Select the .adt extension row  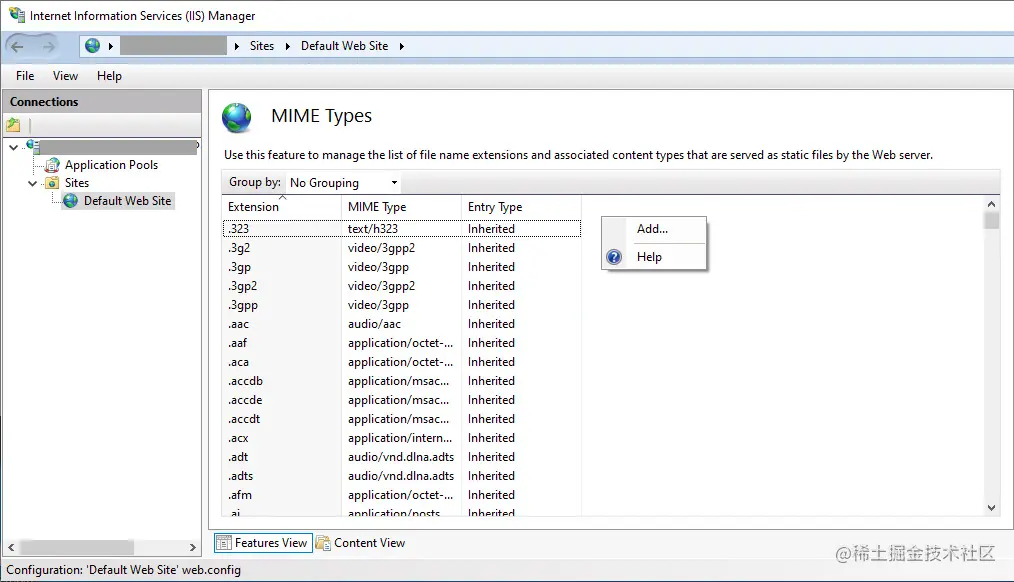(x=402, y=457)
